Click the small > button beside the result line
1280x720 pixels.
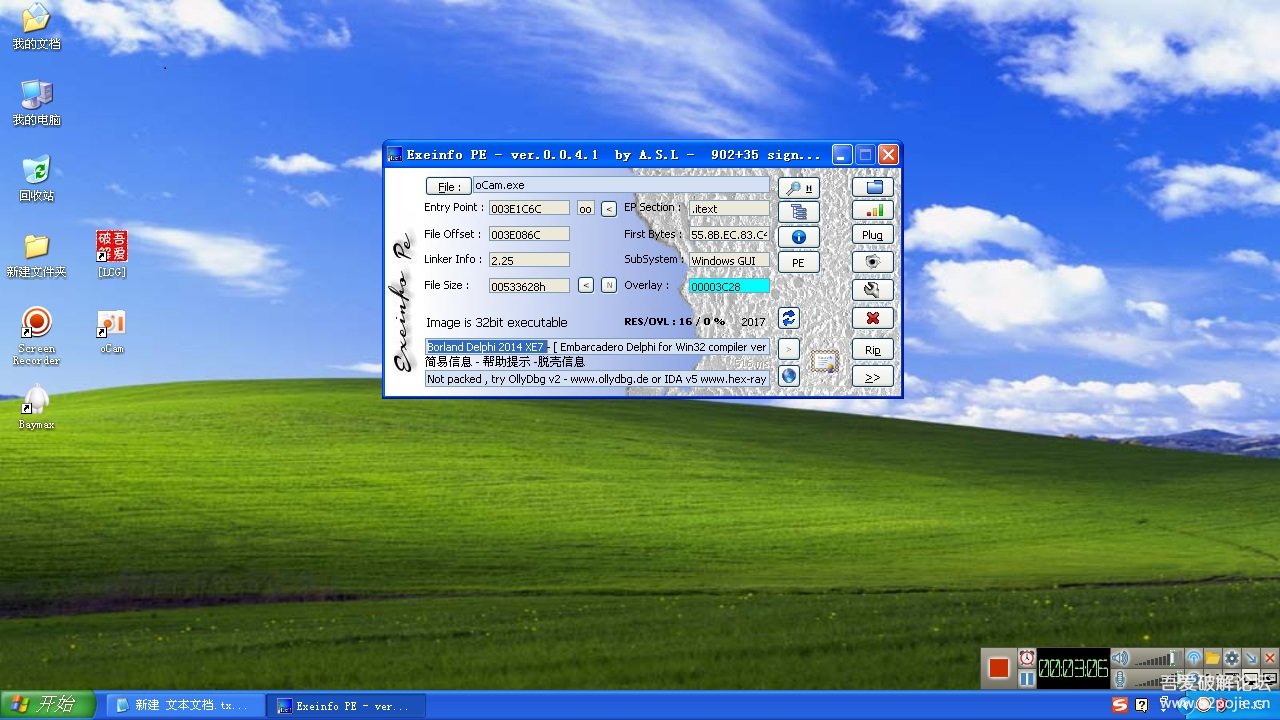[789, 348]
